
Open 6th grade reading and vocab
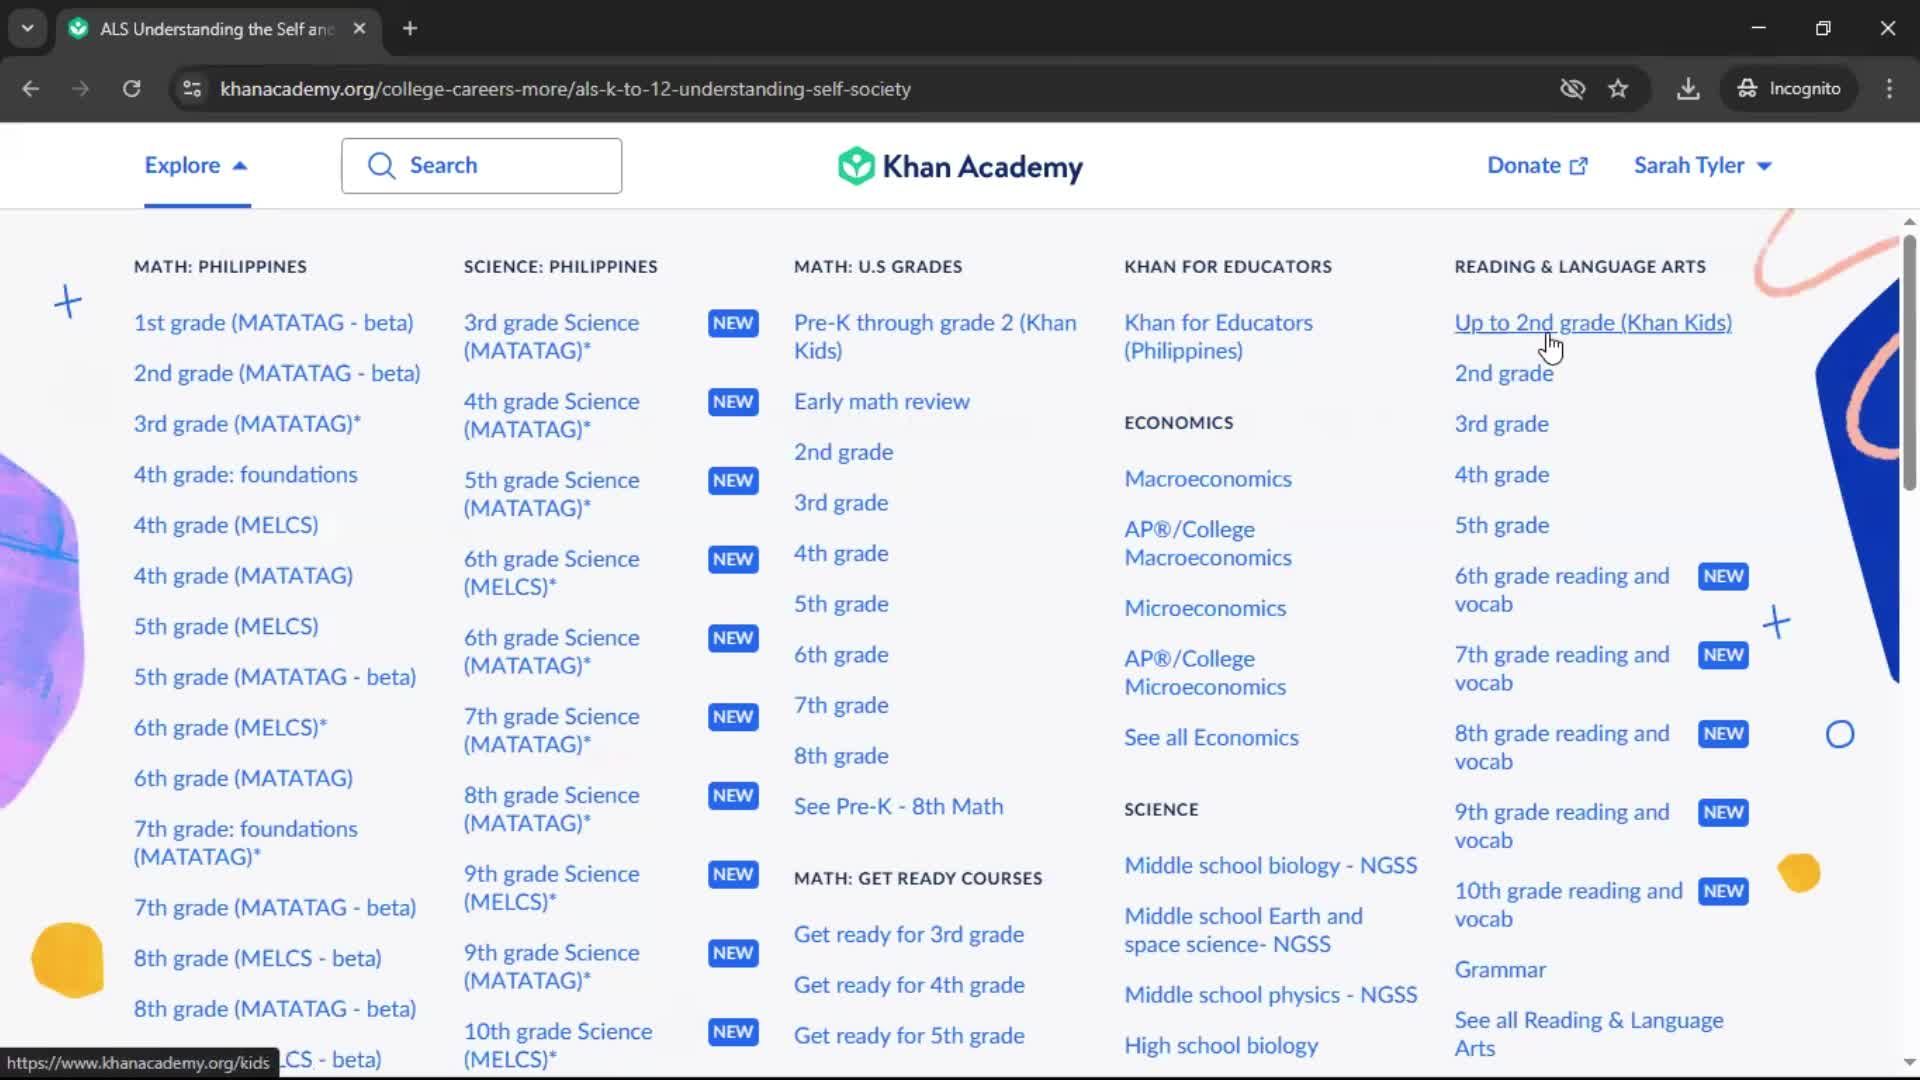pos(1561,590)
